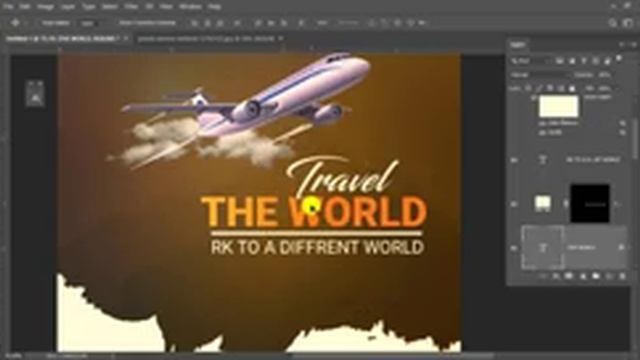The image size is (640, 360).
Task: Toggle Lock image pixels brush icon
Action: [539, 88]
